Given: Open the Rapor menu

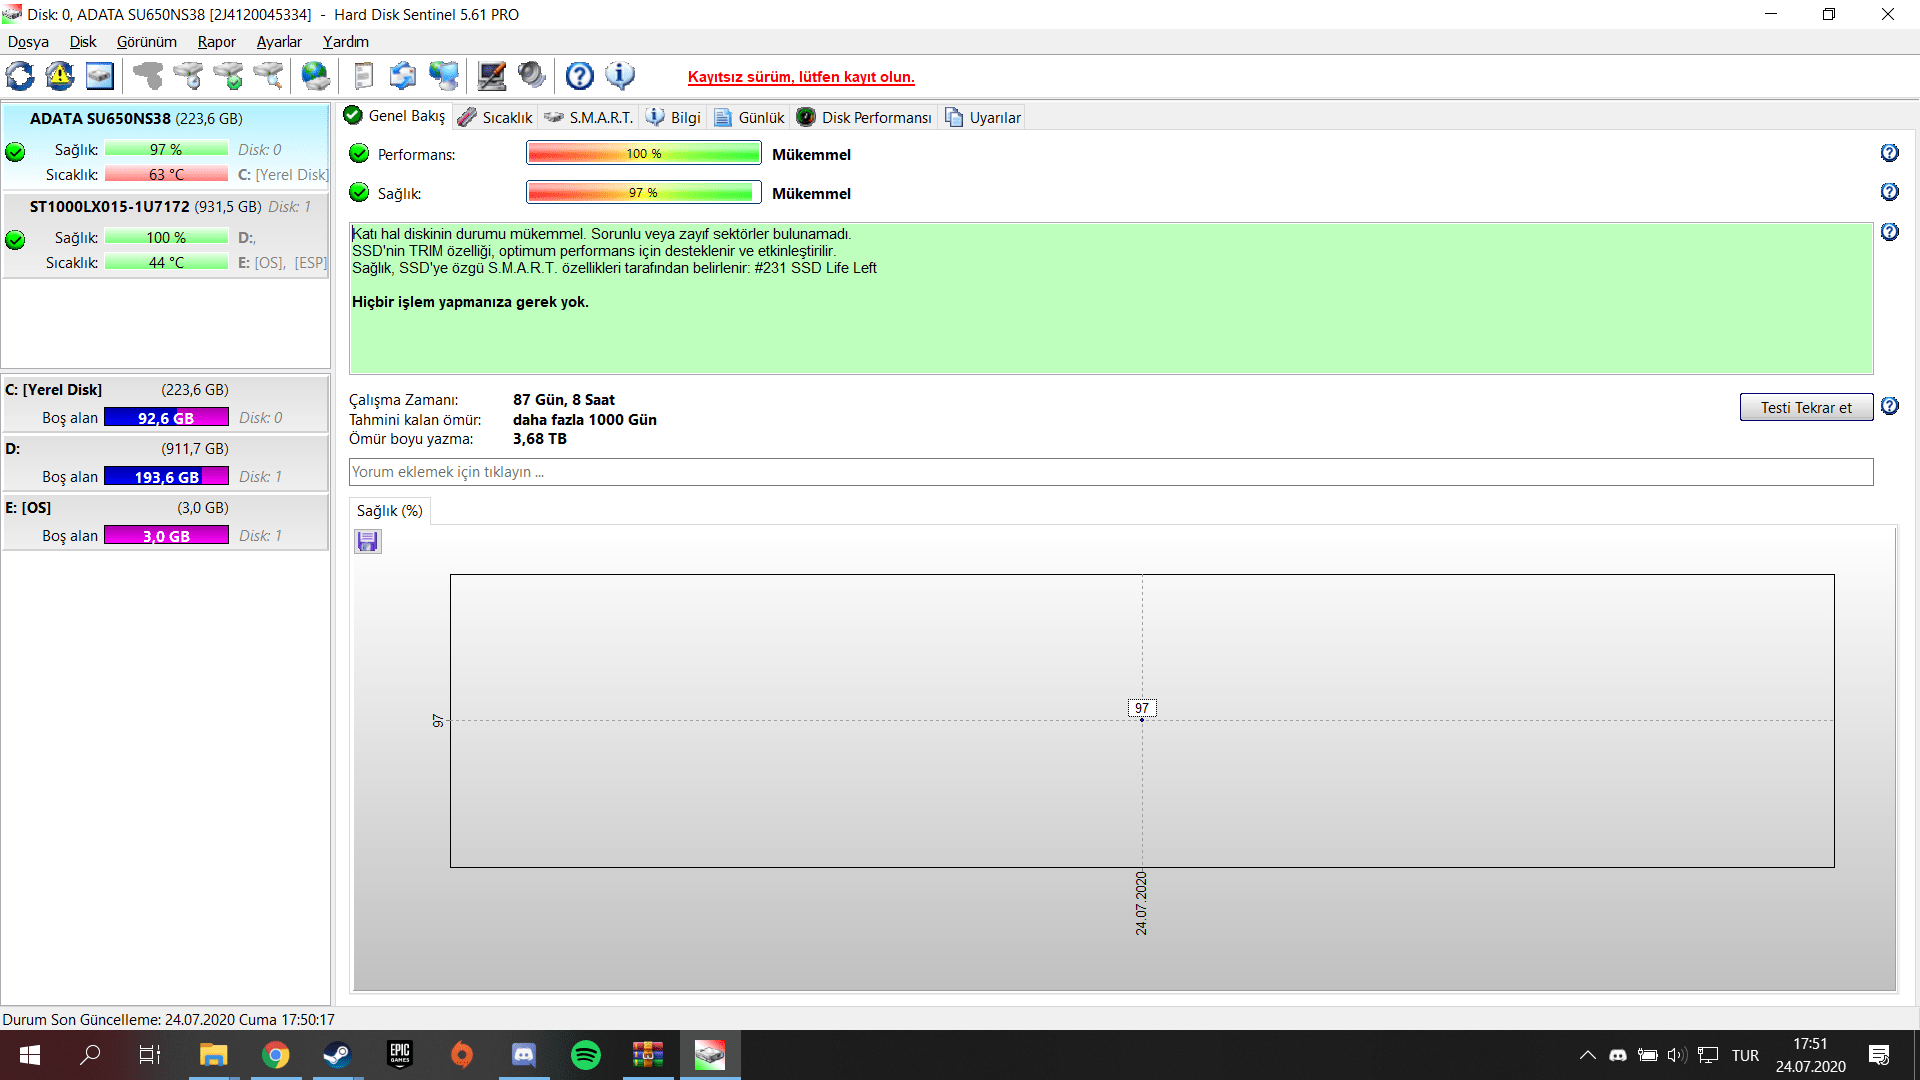Looking at the screenshot, I should click(x=216, y=42).
